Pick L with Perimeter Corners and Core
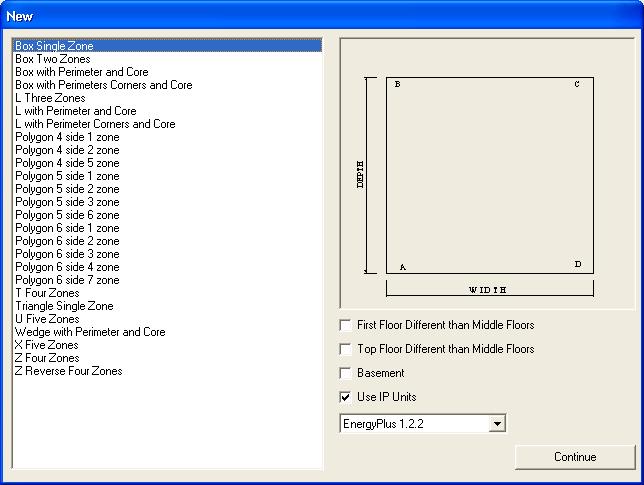The width and height of the screenshot is (644, 485). pyautogui.click(x=168, y=124)
